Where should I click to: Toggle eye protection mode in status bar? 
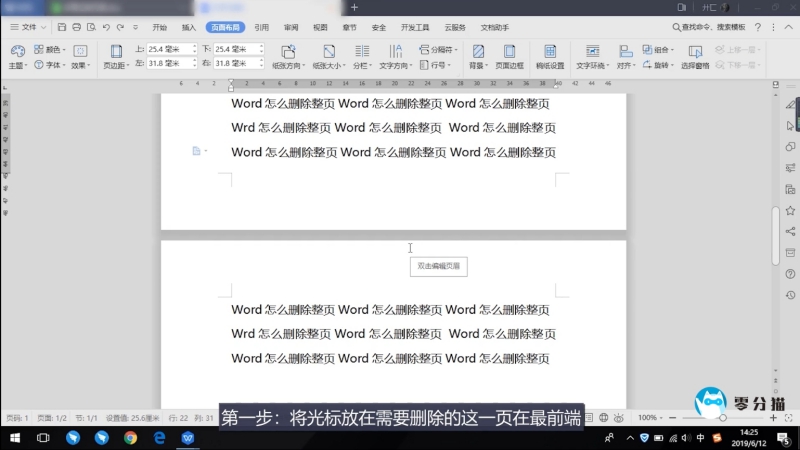[619, 417]
